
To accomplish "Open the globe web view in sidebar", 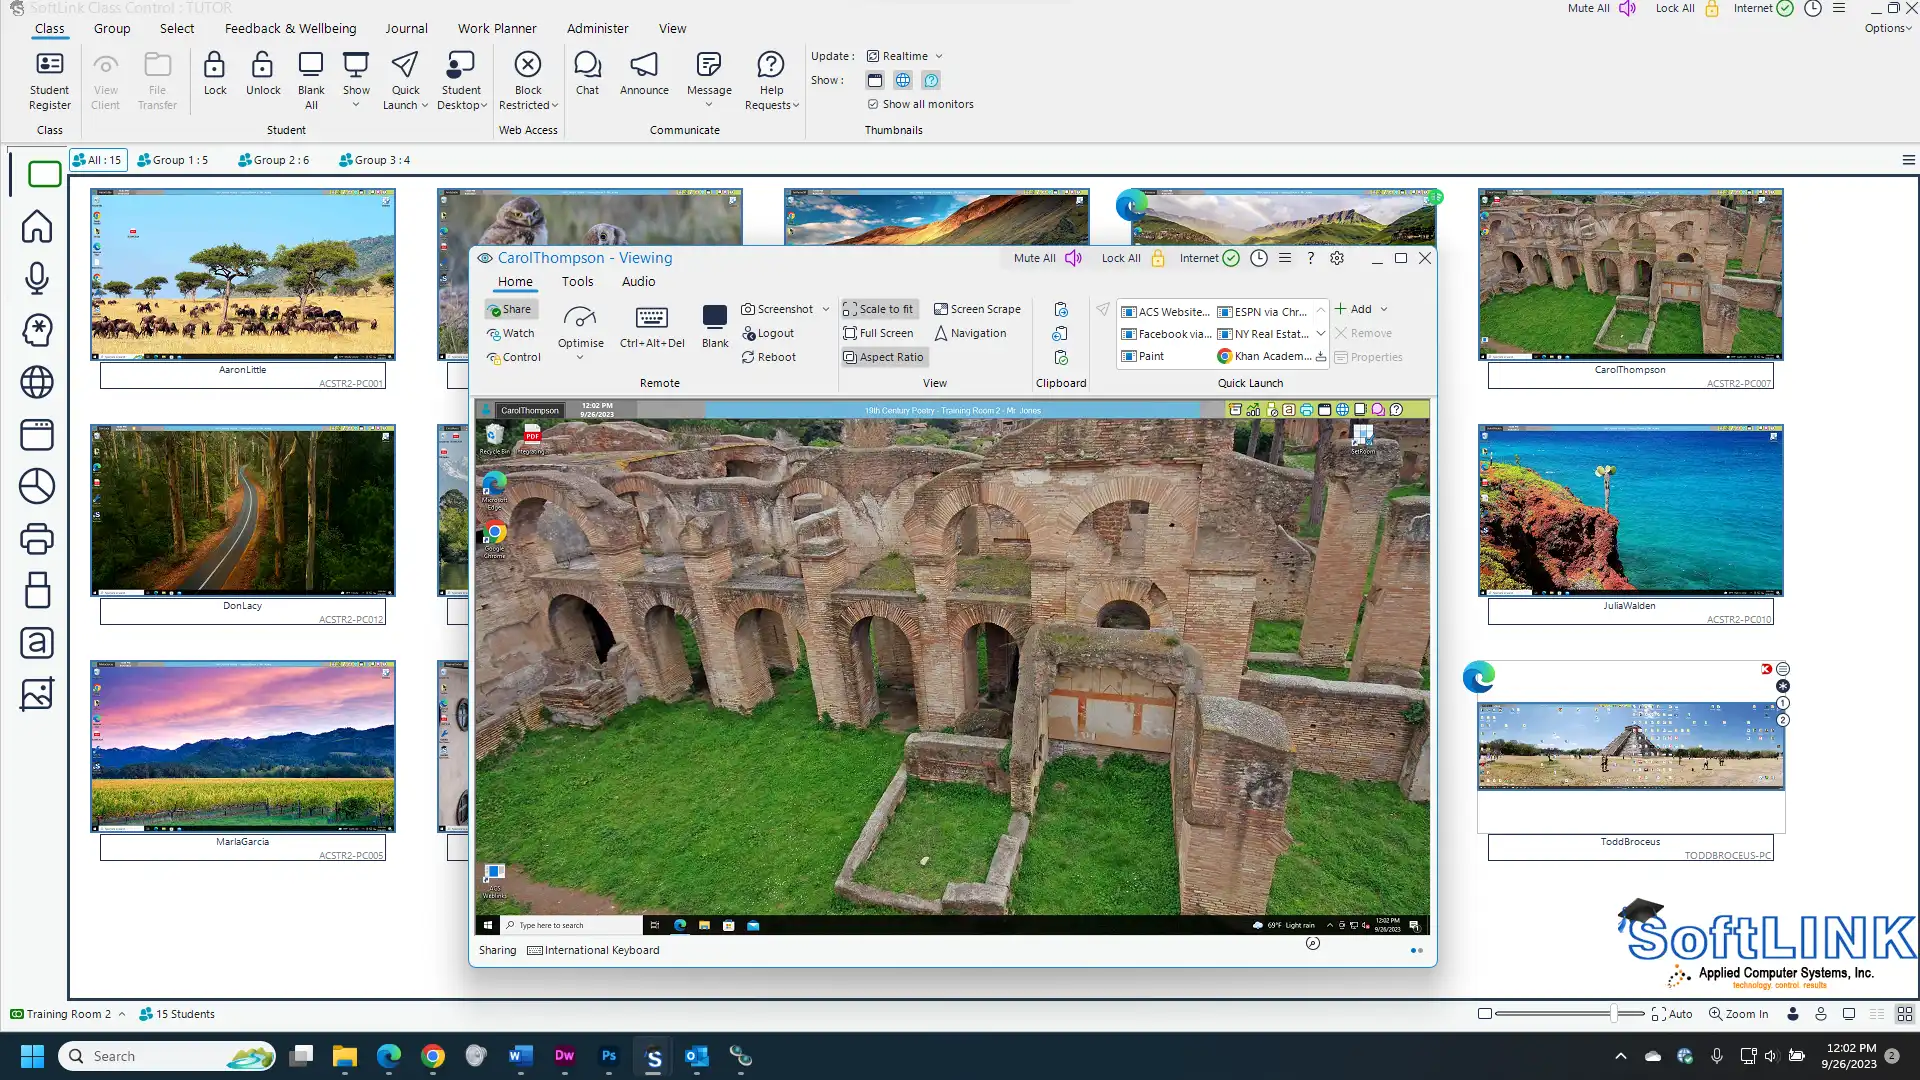I will (37, 382).
